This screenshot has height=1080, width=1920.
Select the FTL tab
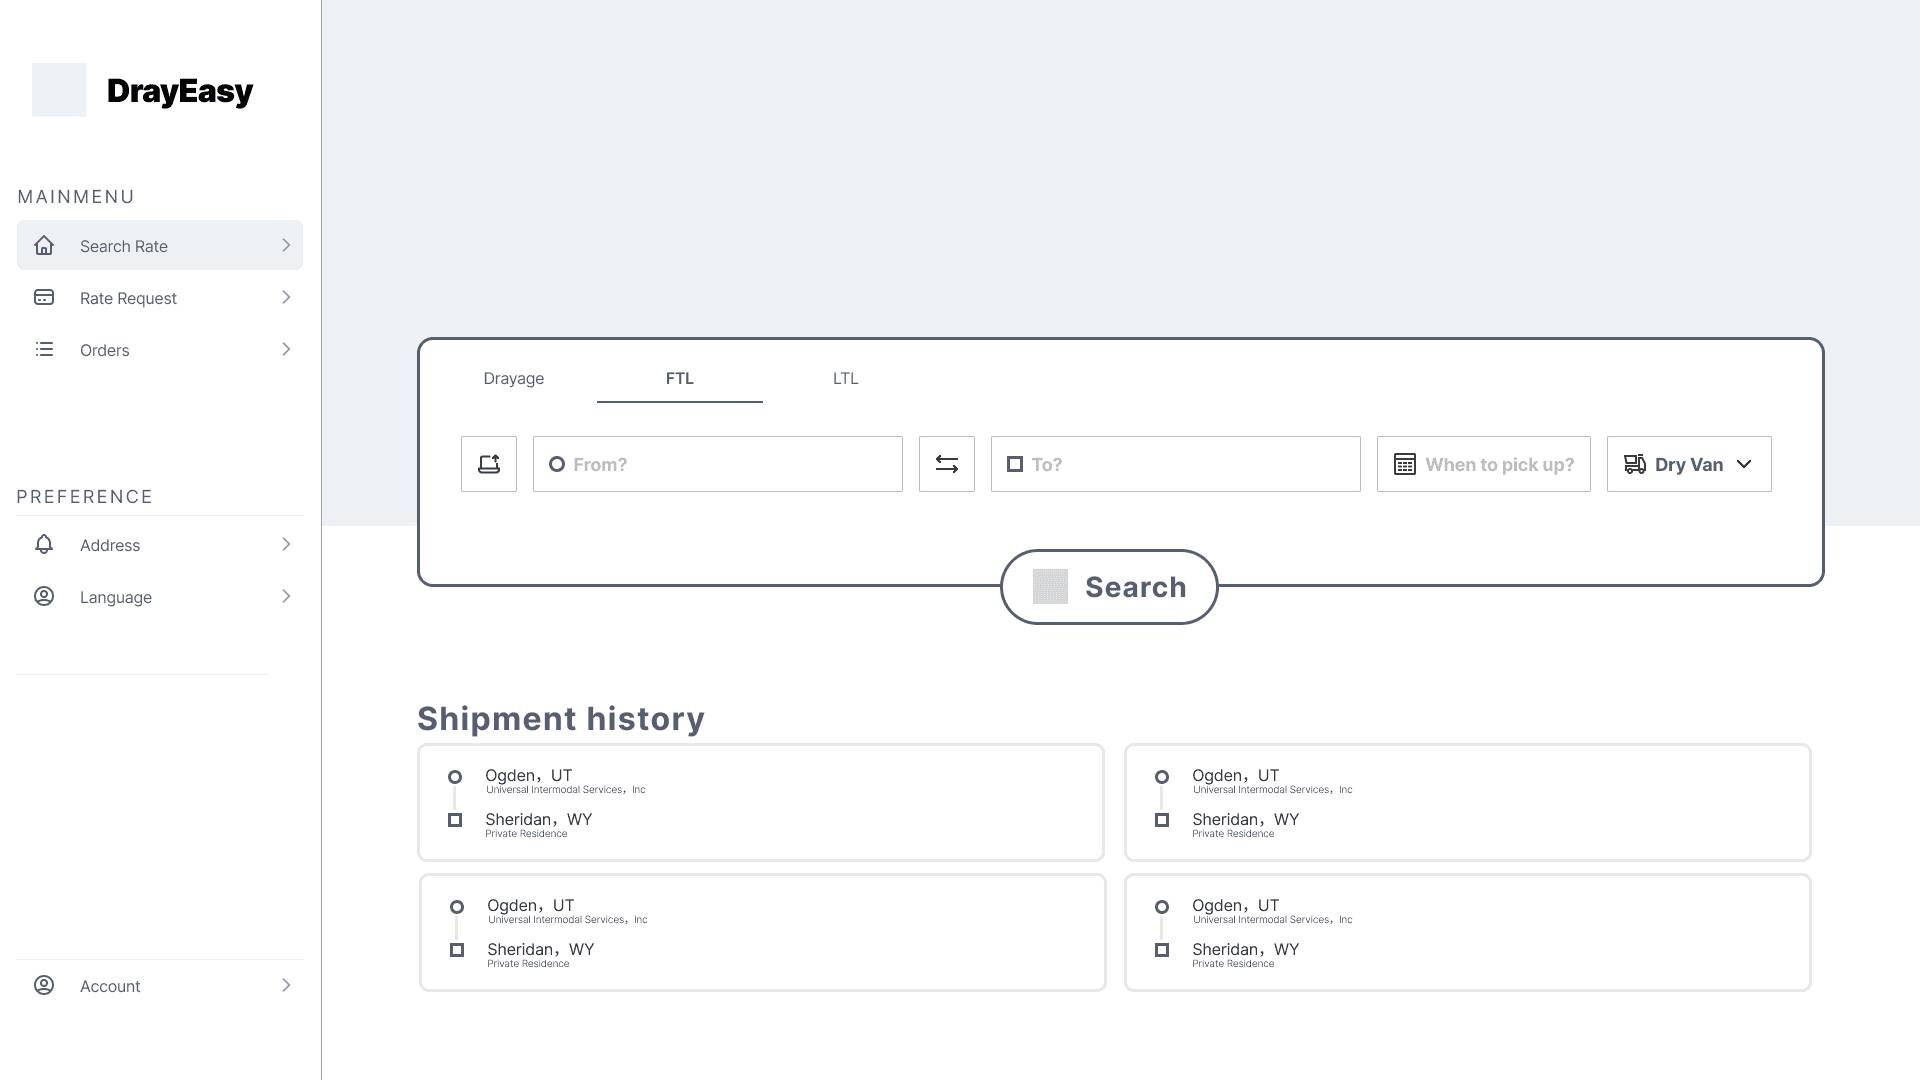point(679,379)
